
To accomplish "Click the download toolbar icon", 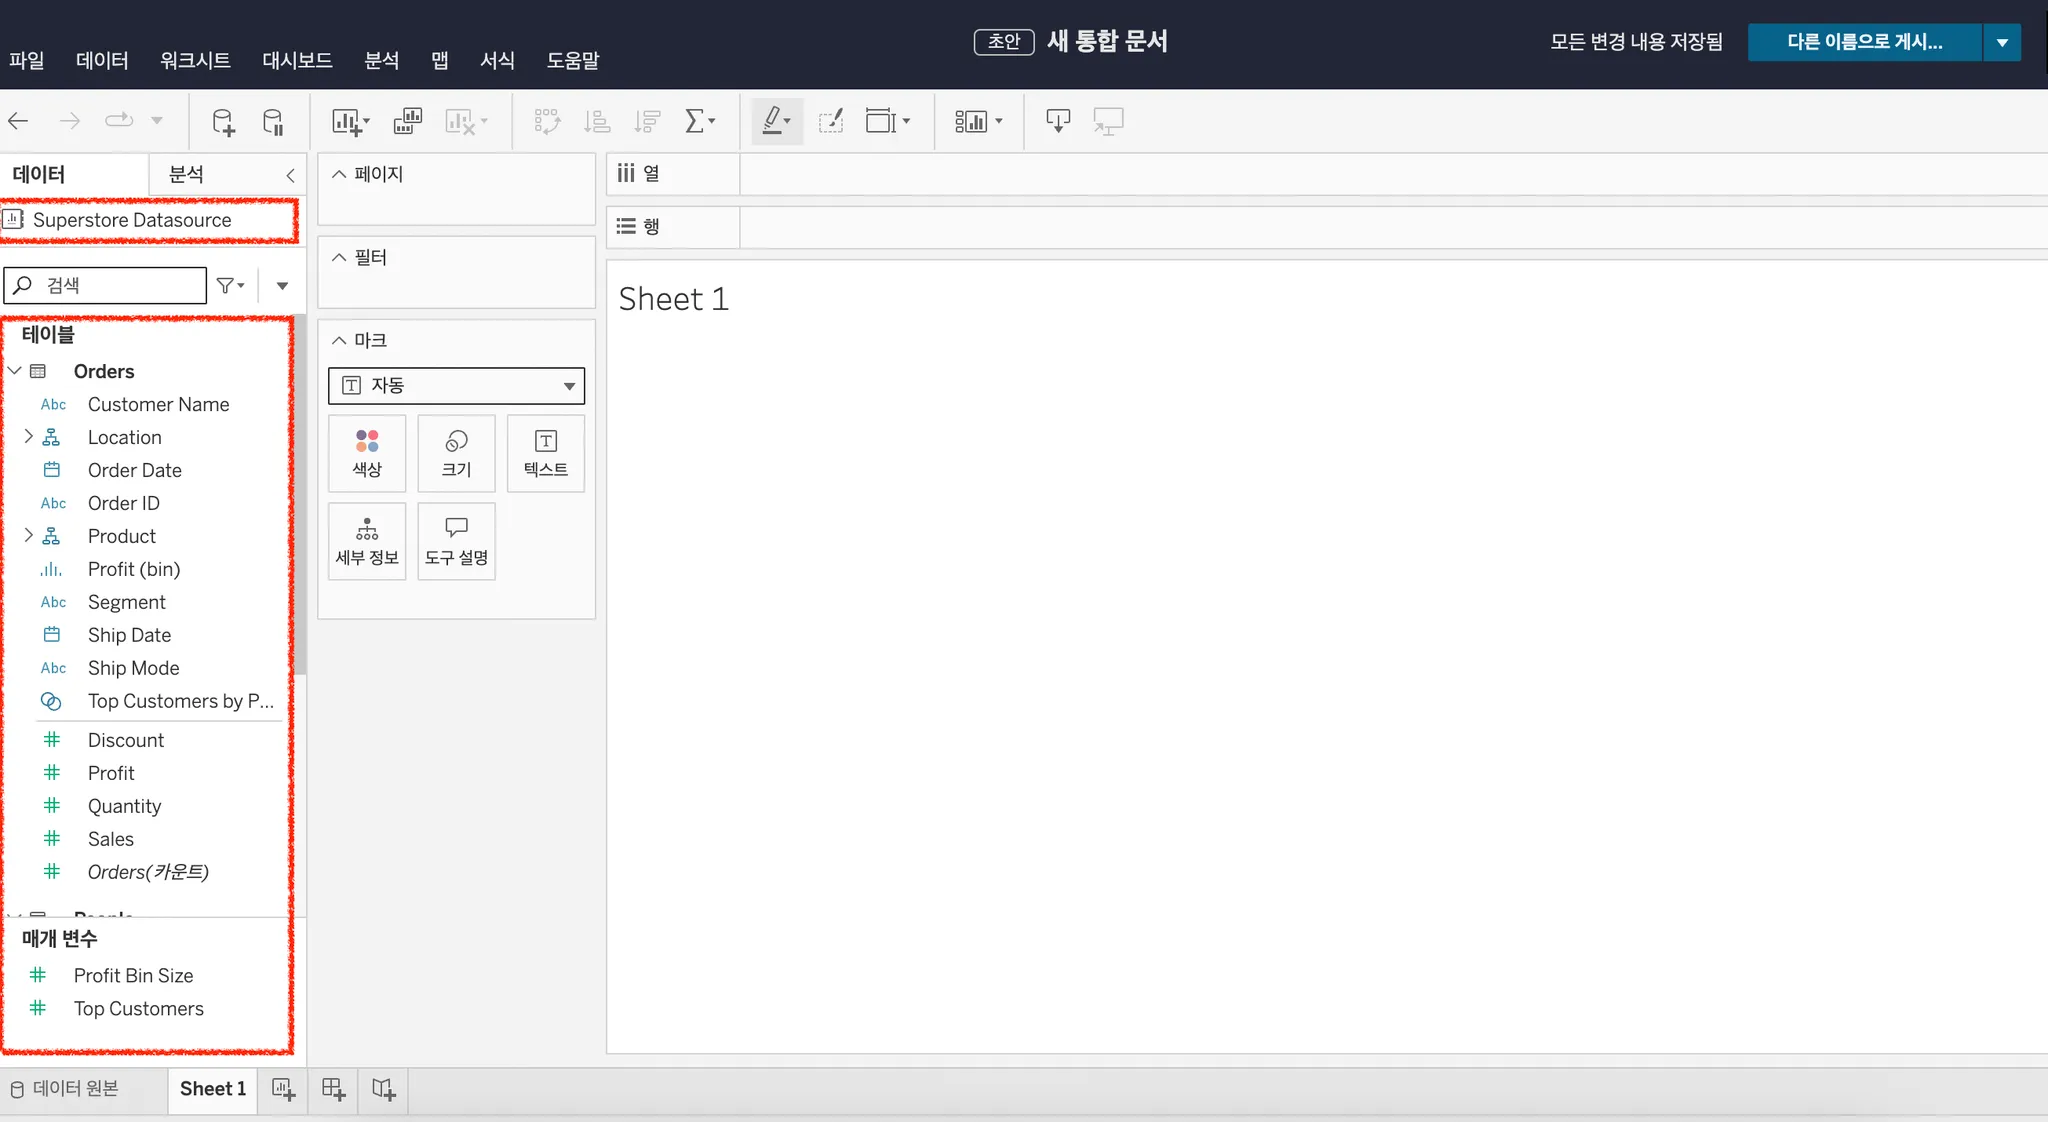I will click(x=1058, y=122).
